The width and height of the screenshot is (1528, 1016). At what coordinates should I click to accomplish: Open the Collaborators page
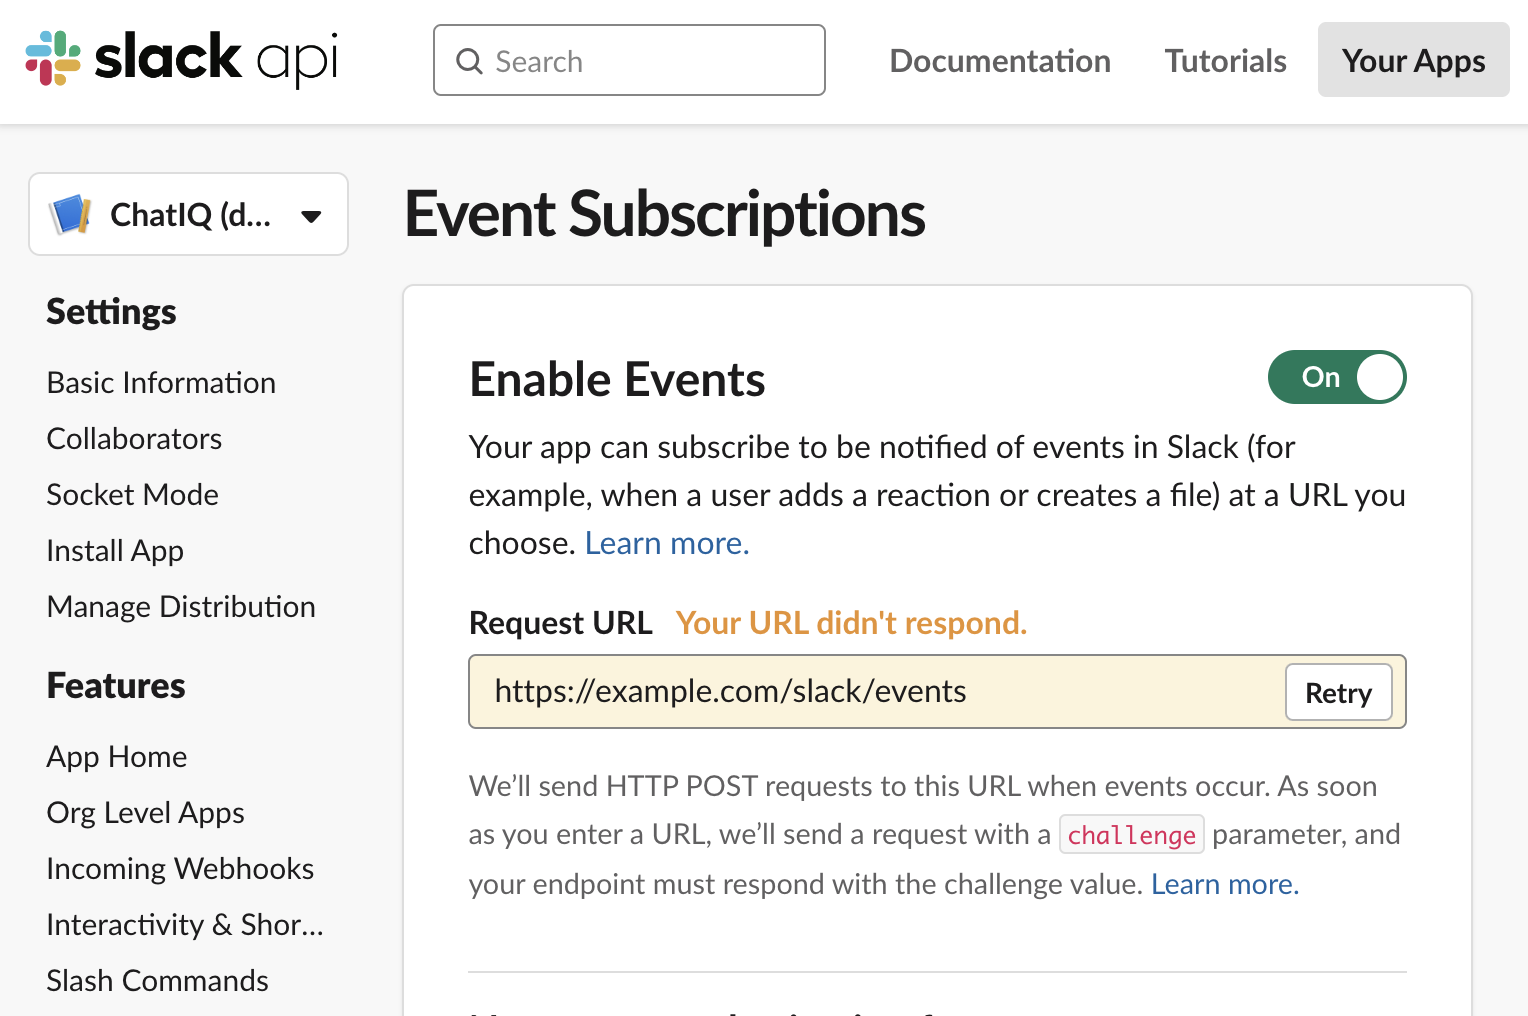pyautogui.click(x=134, y=439)
